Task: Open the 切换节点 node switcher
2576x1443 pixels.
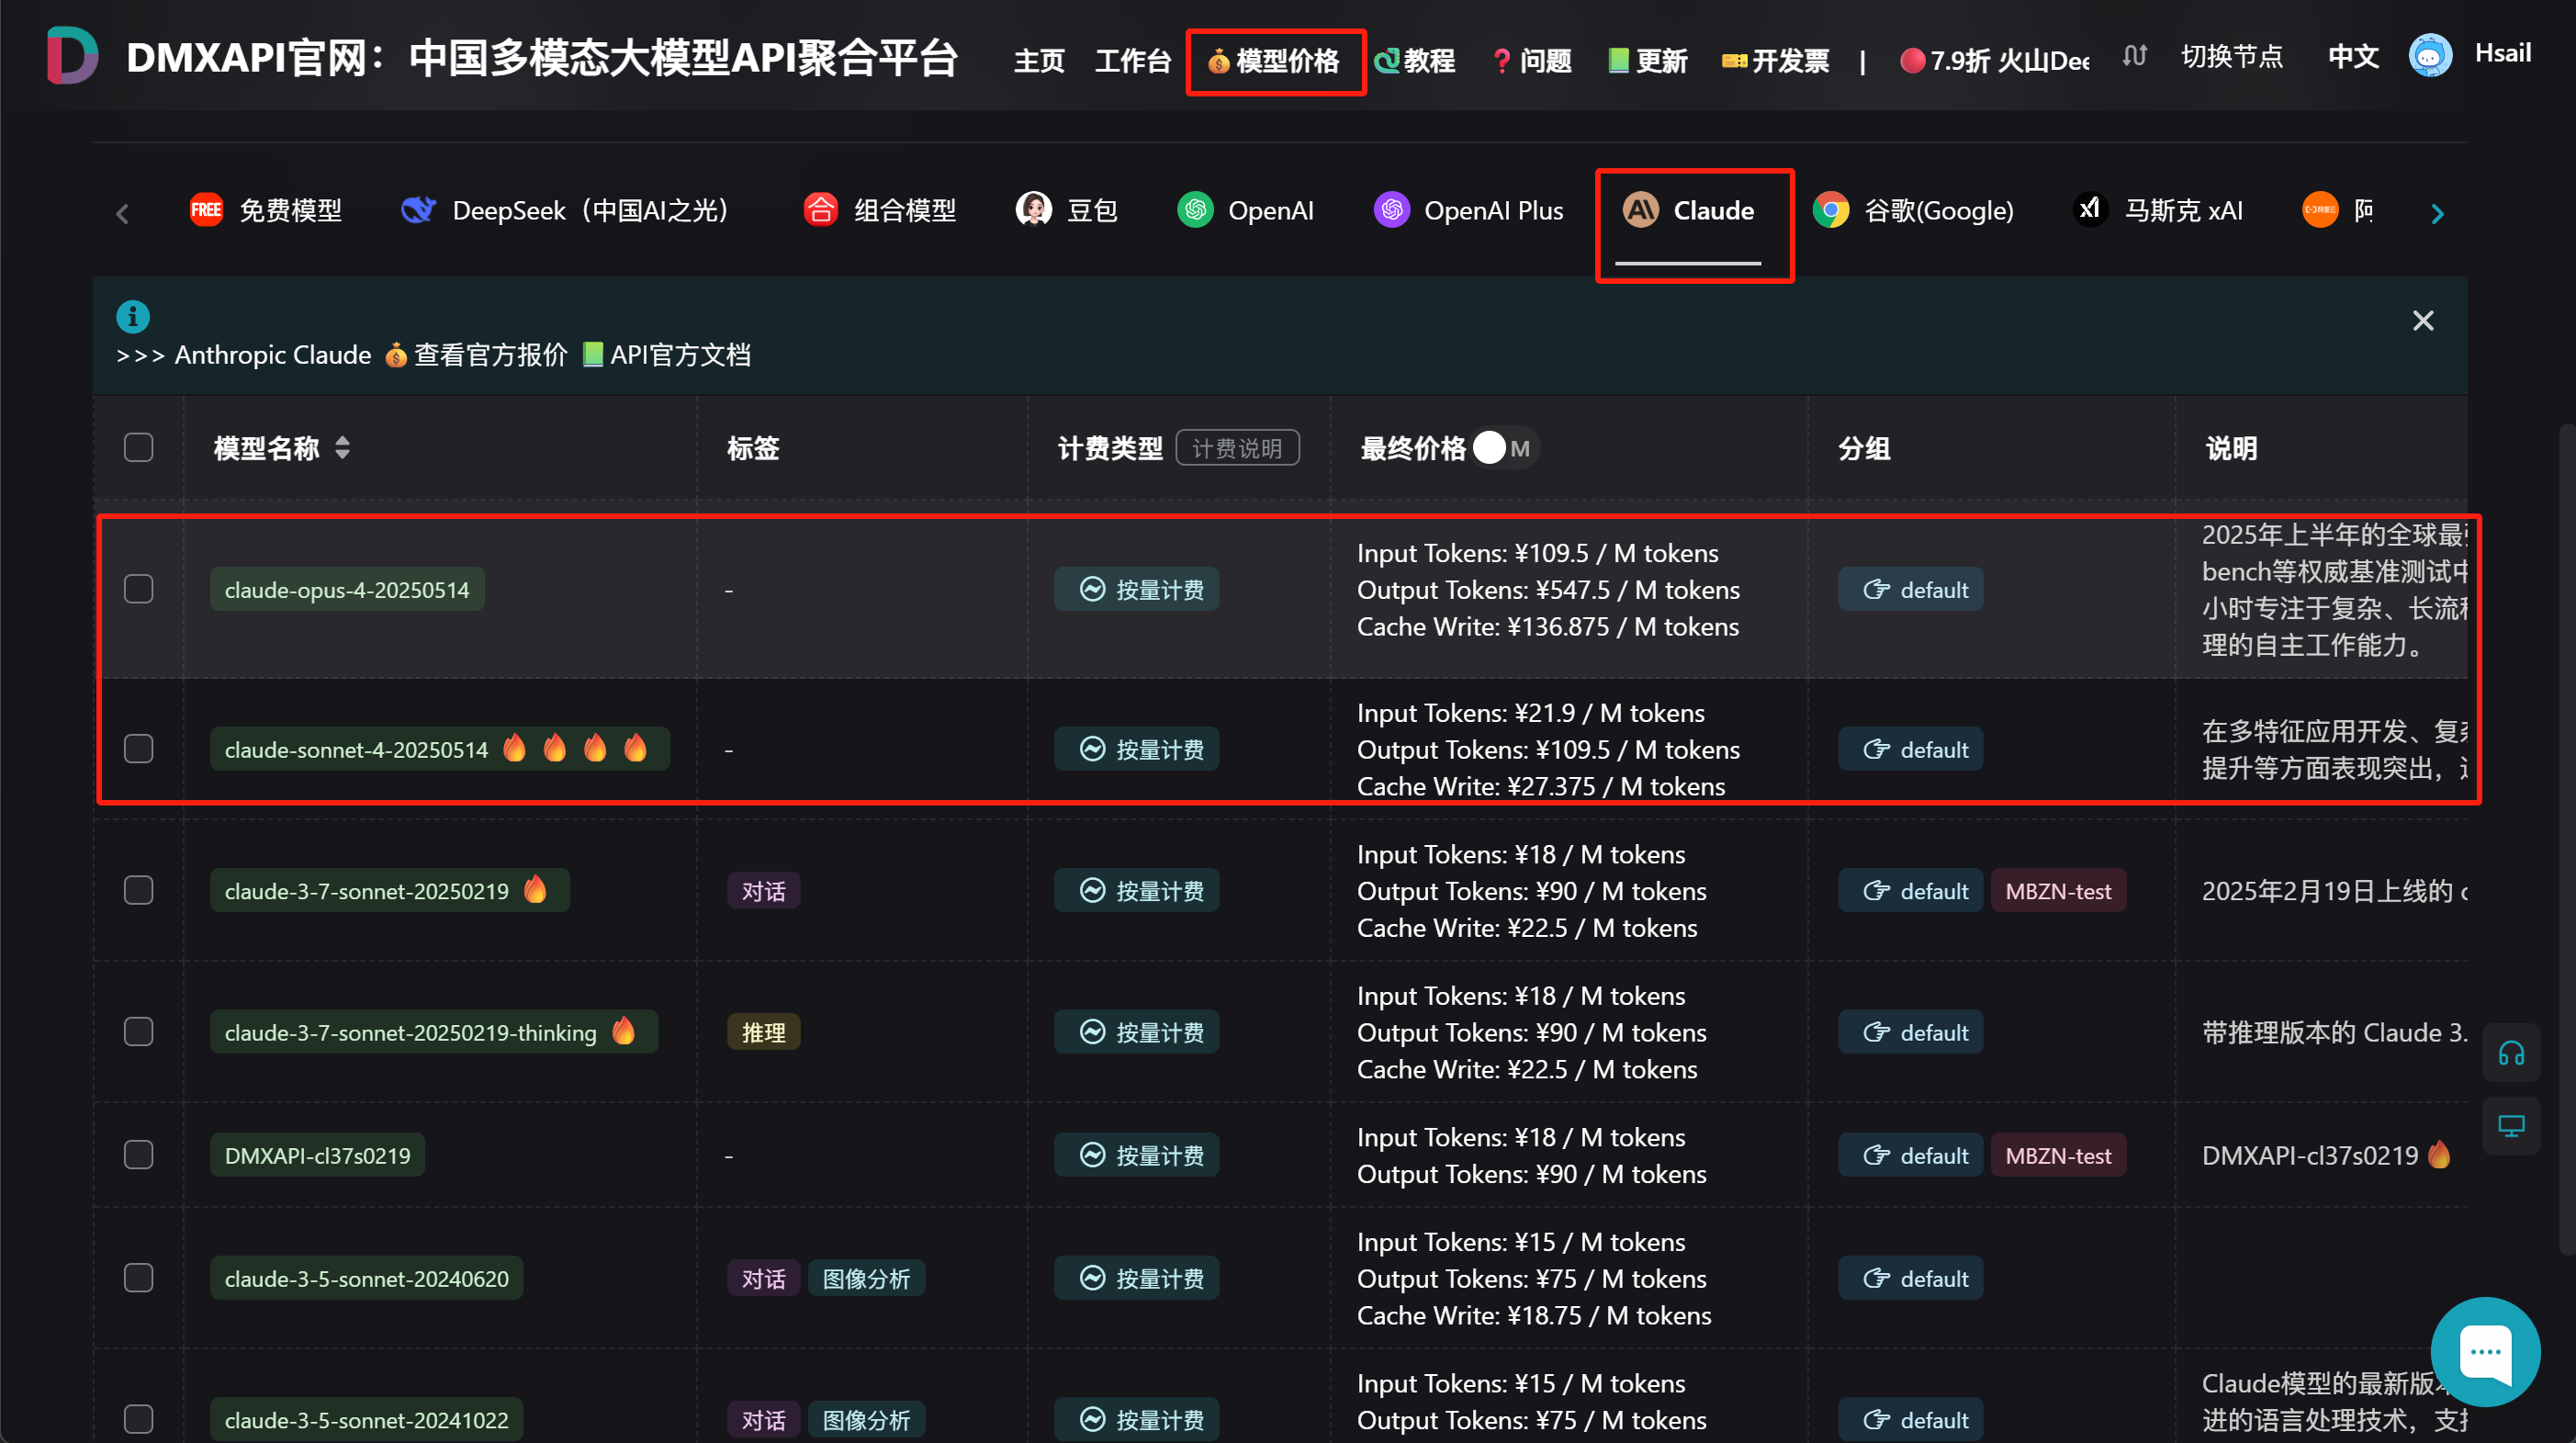Action: tap(2232, 56)
